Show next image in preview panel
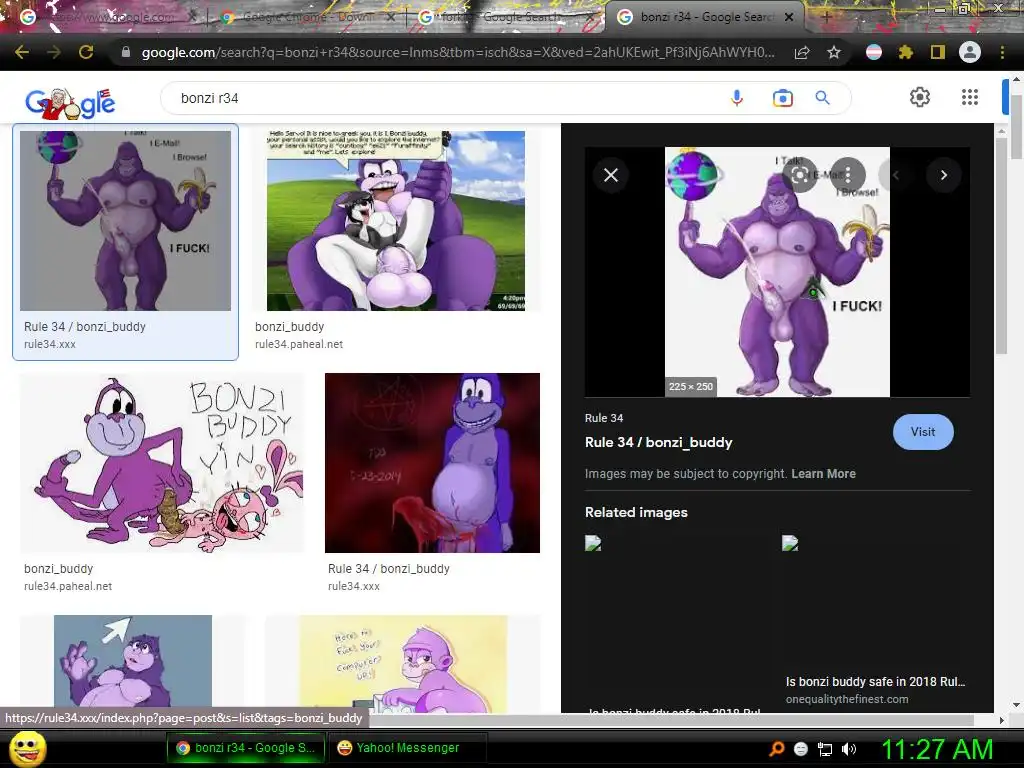 pyautogui.click(x=944, y=175)
